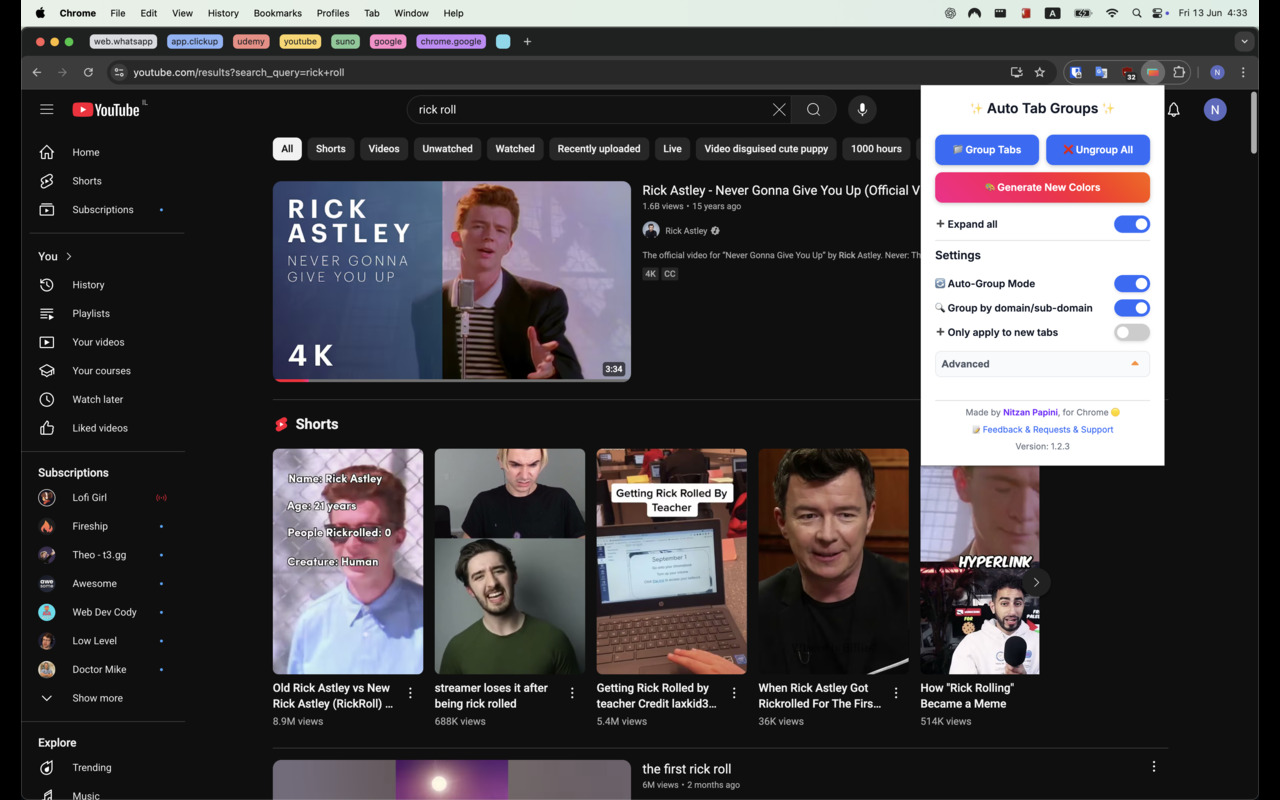Bookmark this page with the star icon
This screenshot has width=1280, height=800.
point(1040,72)
